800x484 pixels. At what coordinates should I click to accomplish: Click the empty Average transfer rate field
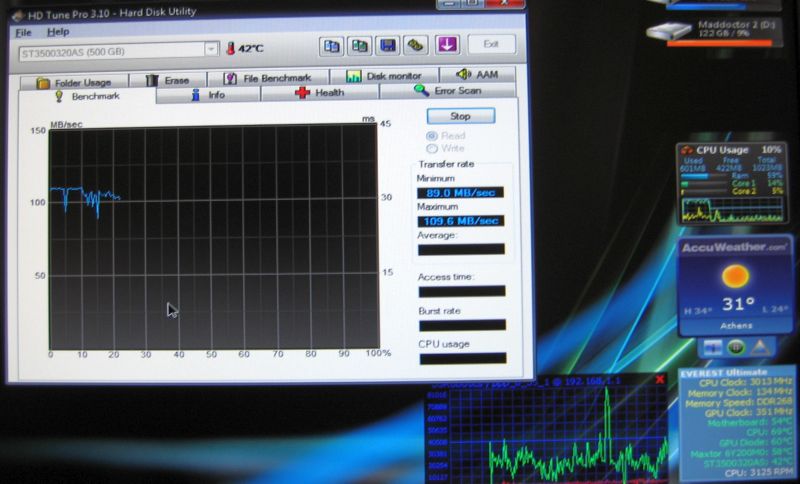click(461, 249)
